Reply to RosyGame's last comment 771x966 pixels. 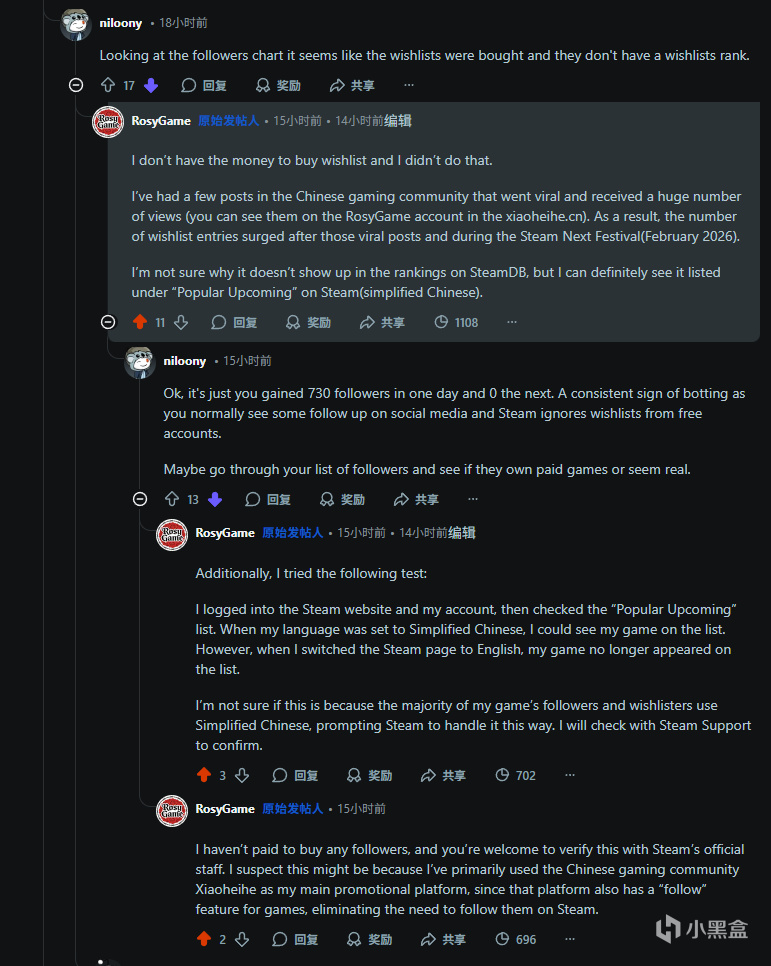point(295,939)
